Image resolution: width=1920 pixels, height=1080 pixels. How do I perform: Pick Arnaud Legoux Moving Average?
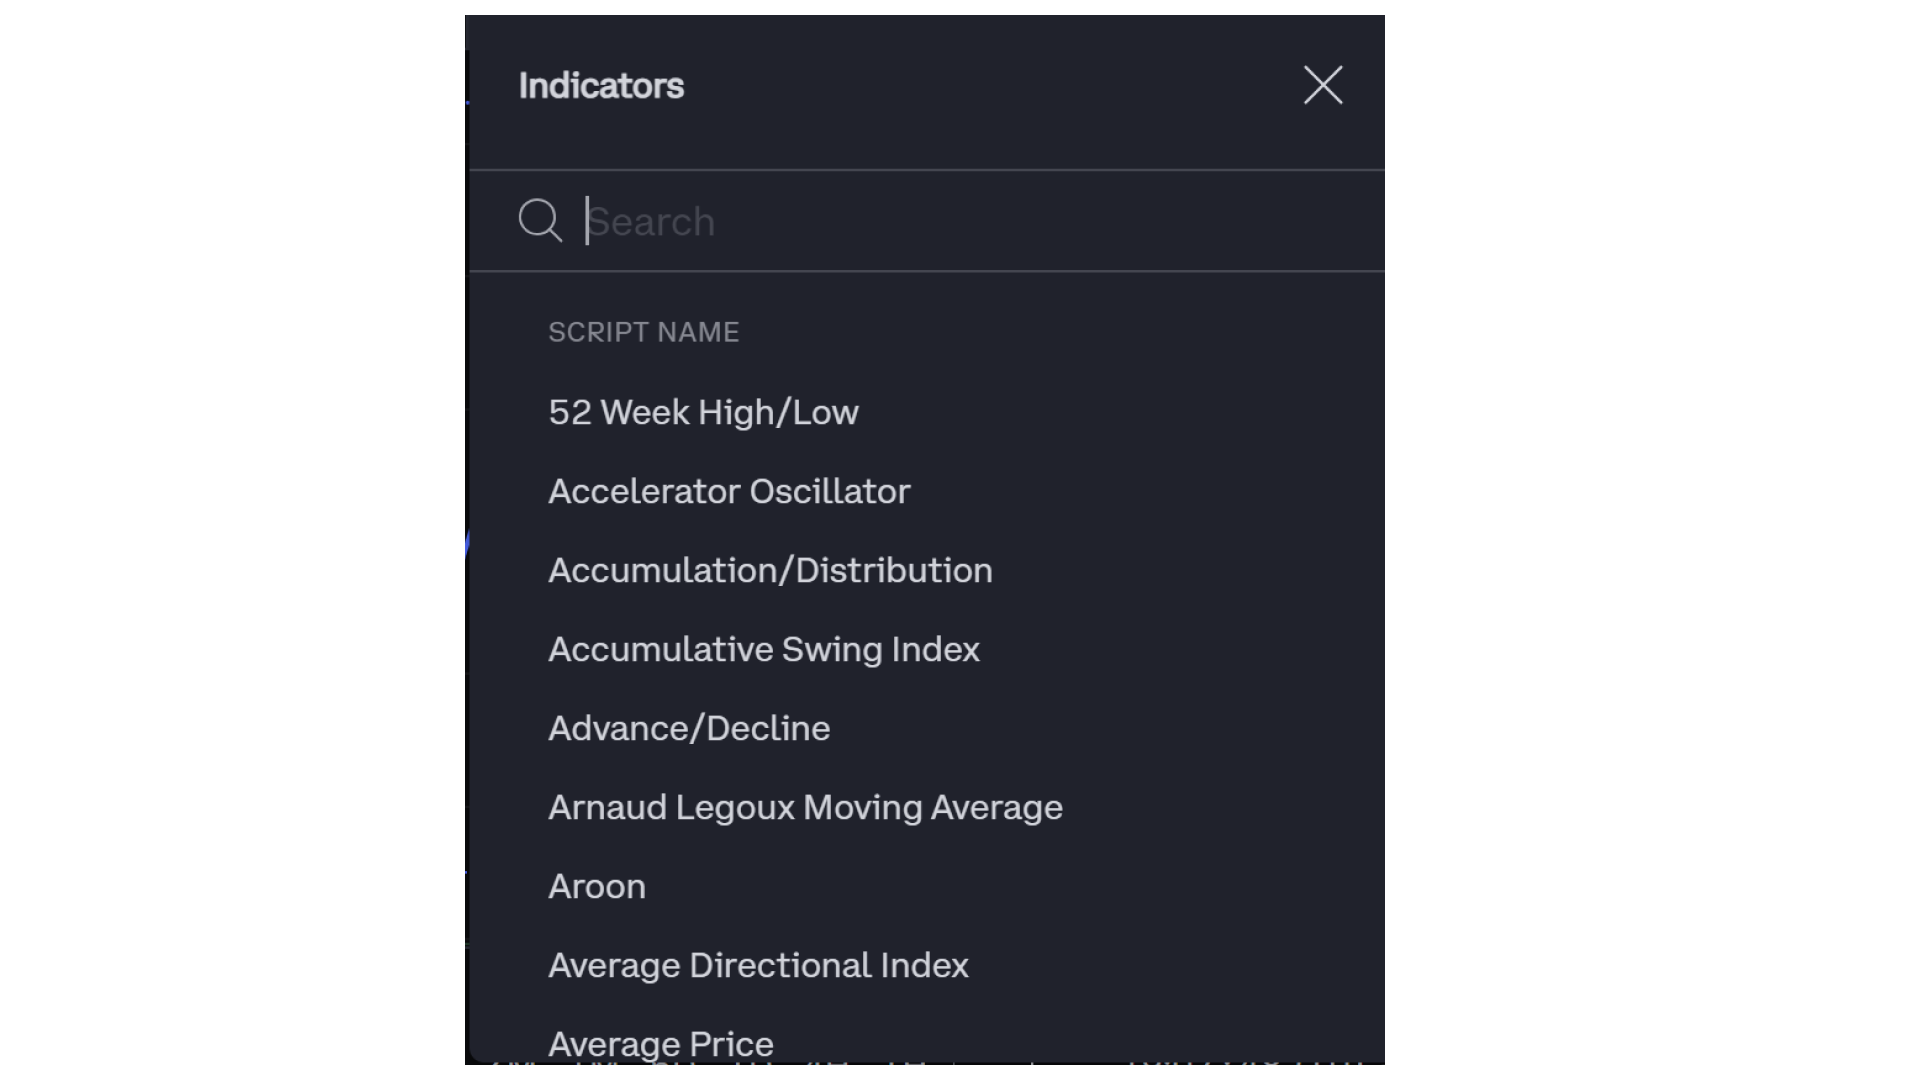pyautogui.click(x=805, y=807)
